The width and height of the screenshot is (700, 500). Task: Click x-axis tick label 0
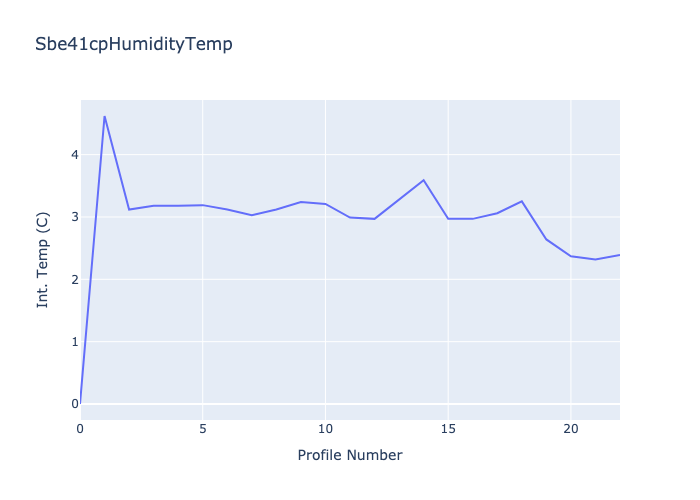[80, 429]
